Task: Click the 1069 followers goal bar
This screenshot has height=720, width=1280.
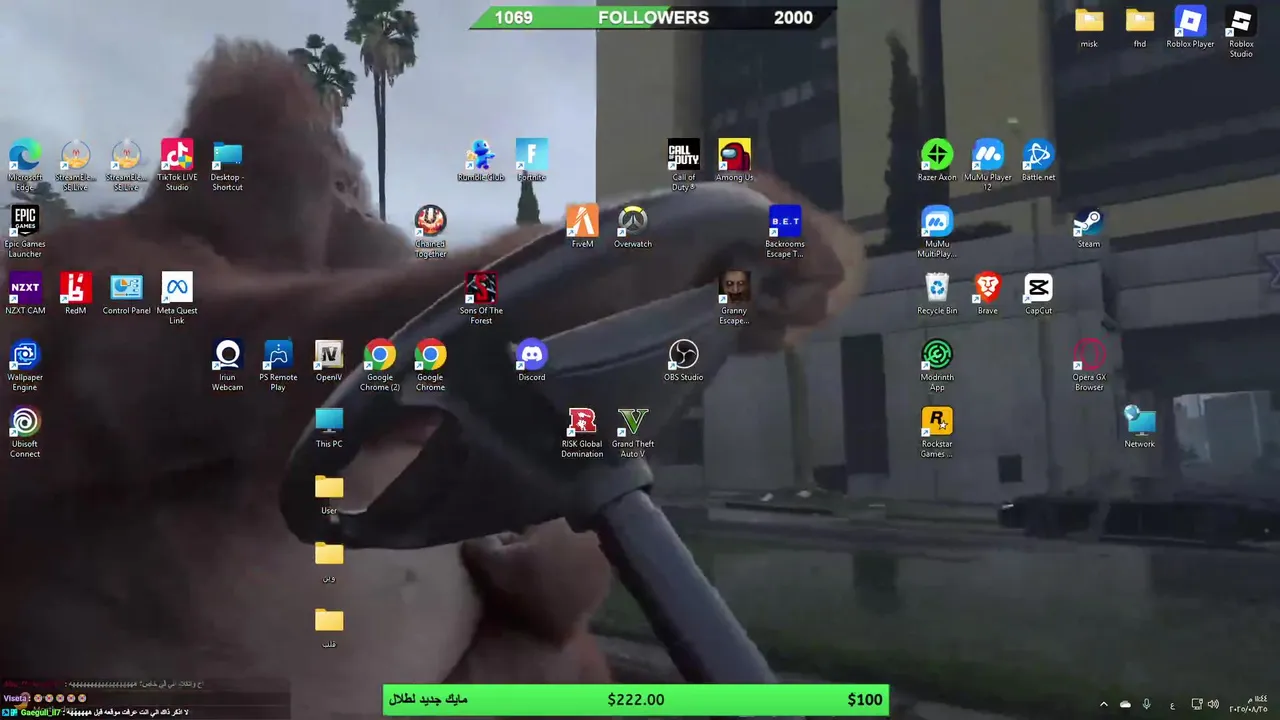Action: point(653,17)
